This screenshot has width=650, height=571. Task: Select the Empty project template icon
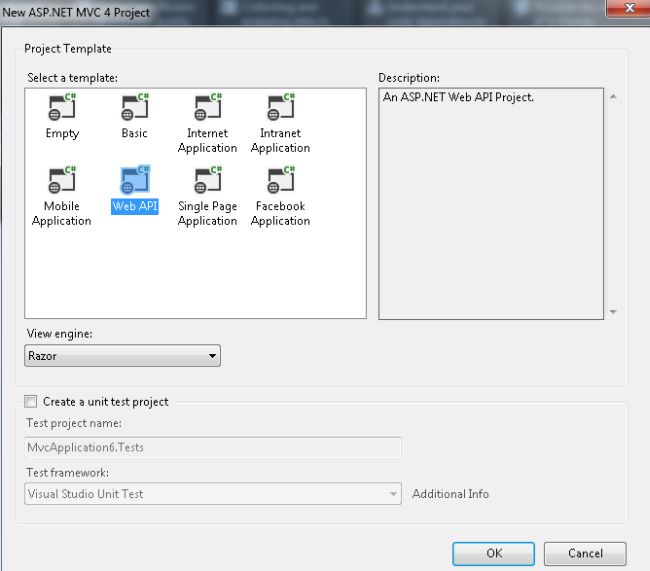62,107
